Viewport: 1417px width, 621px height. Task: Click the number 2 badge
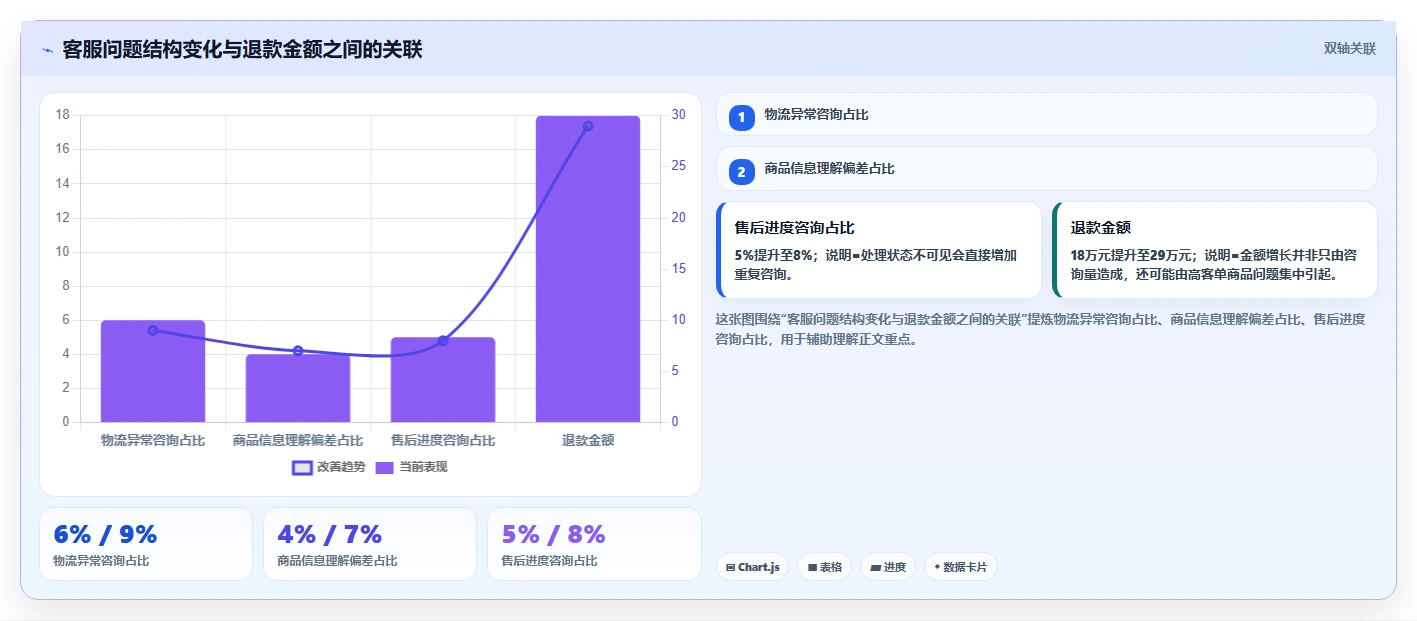tap(741, 172)
